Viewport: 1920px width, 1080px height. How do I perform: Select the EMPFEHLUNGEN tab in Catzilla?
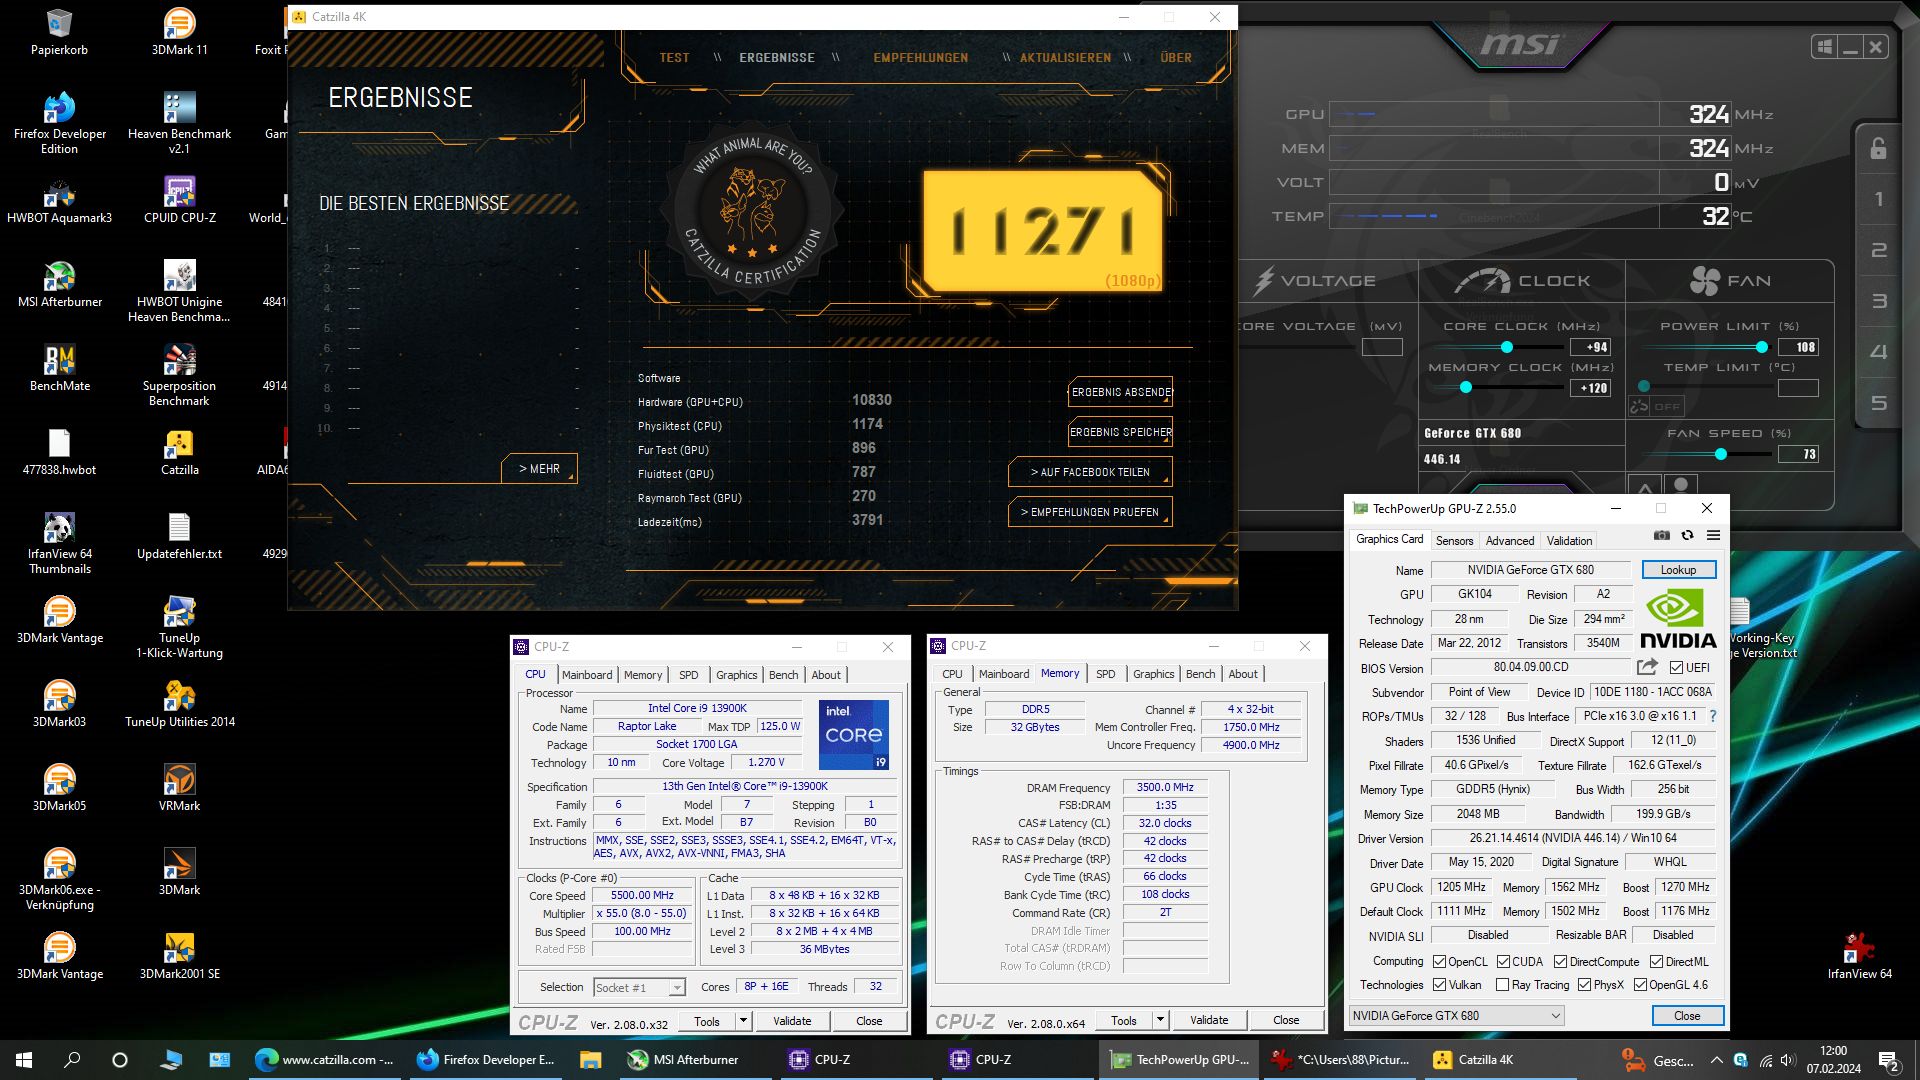920,58
